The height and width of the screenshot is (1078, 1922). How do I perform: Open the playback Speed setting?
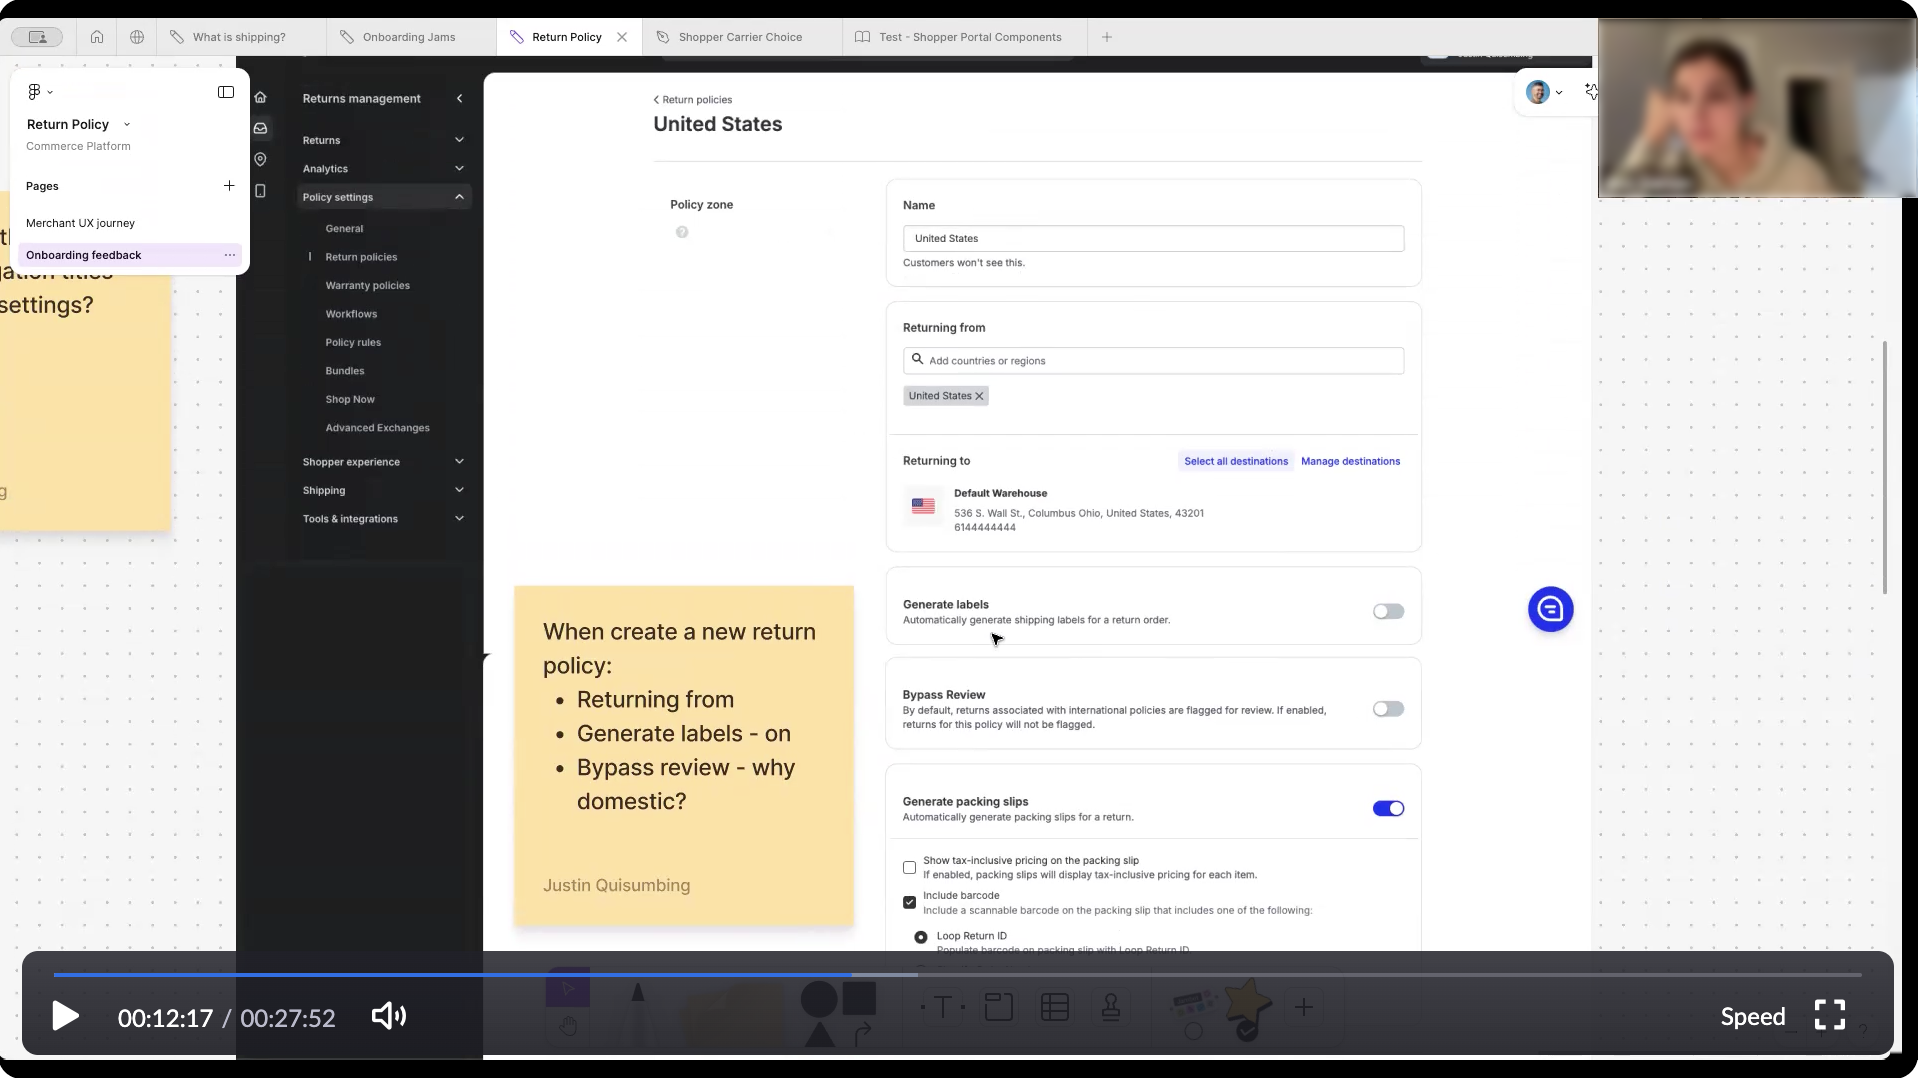[1752, 1016]
